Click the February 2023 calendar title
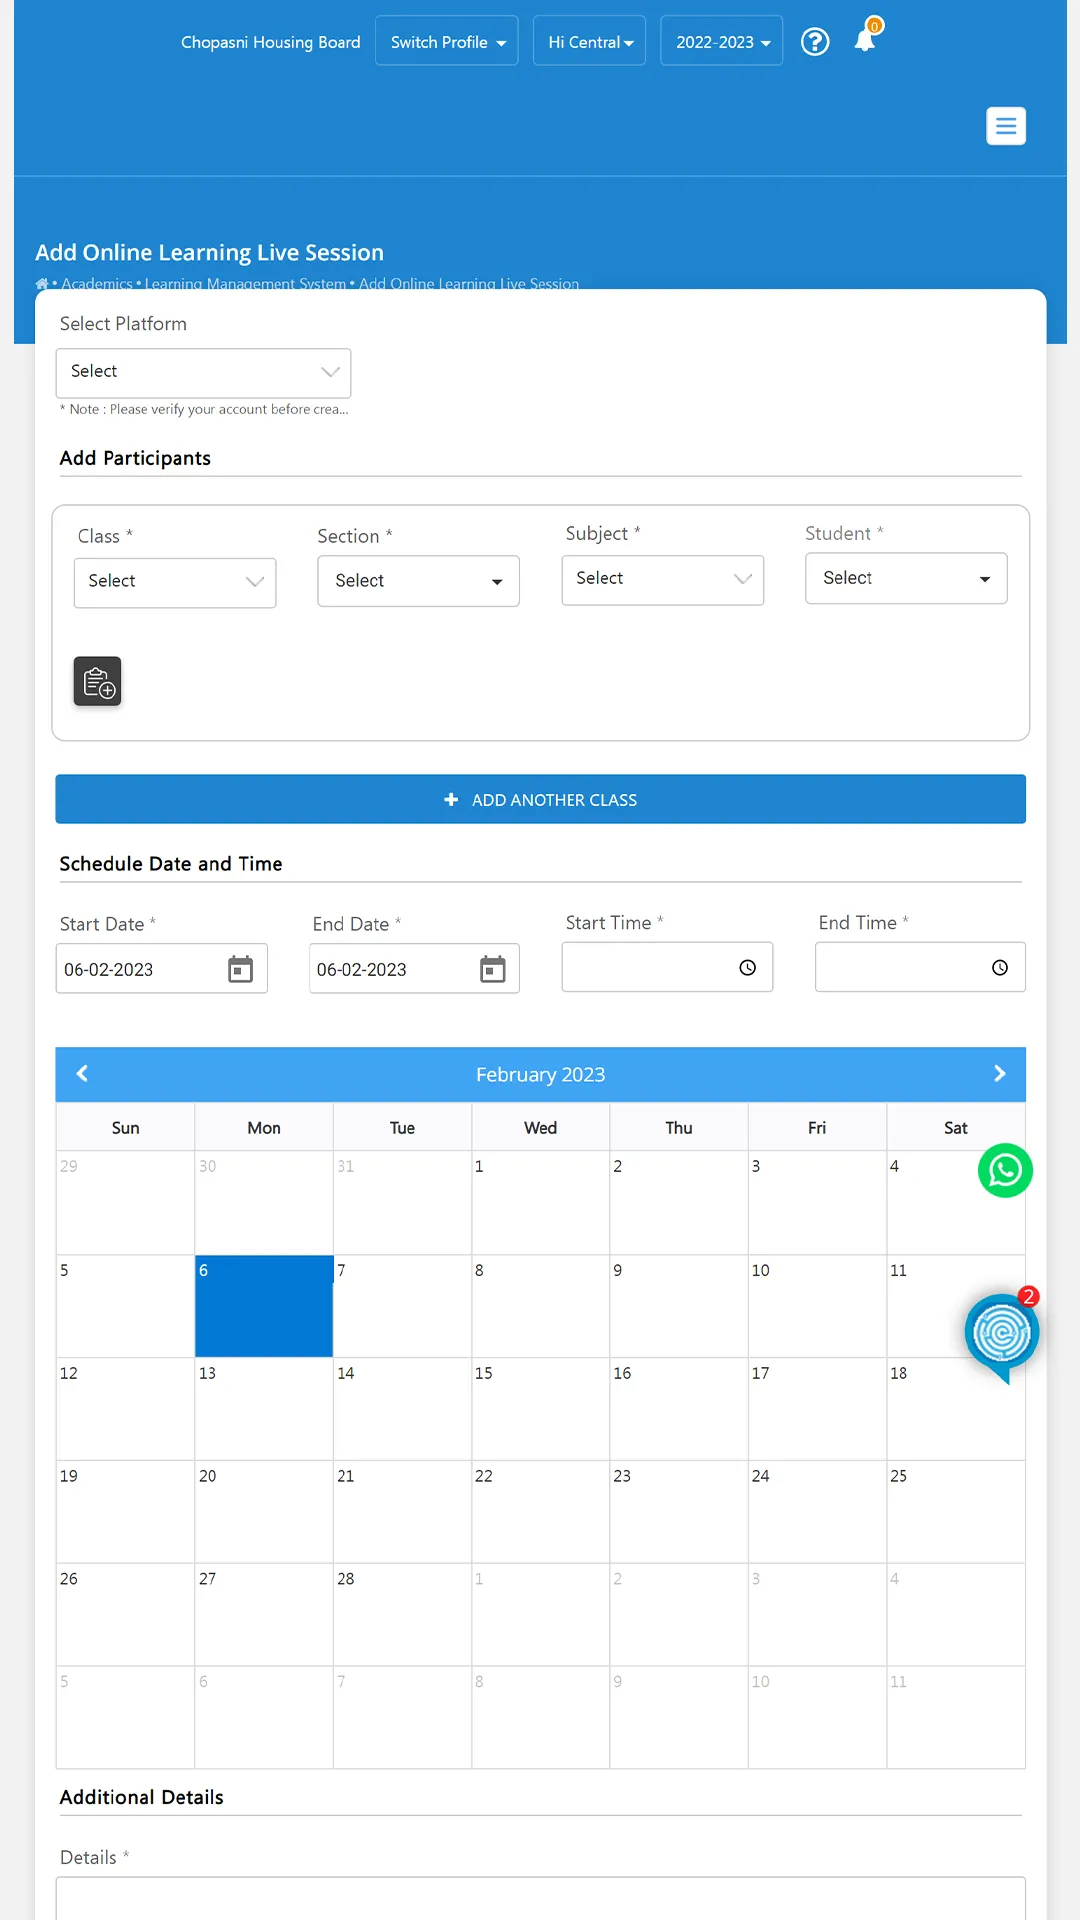This screenshot has height=1920, width=1080. (x=540, y=1074)
